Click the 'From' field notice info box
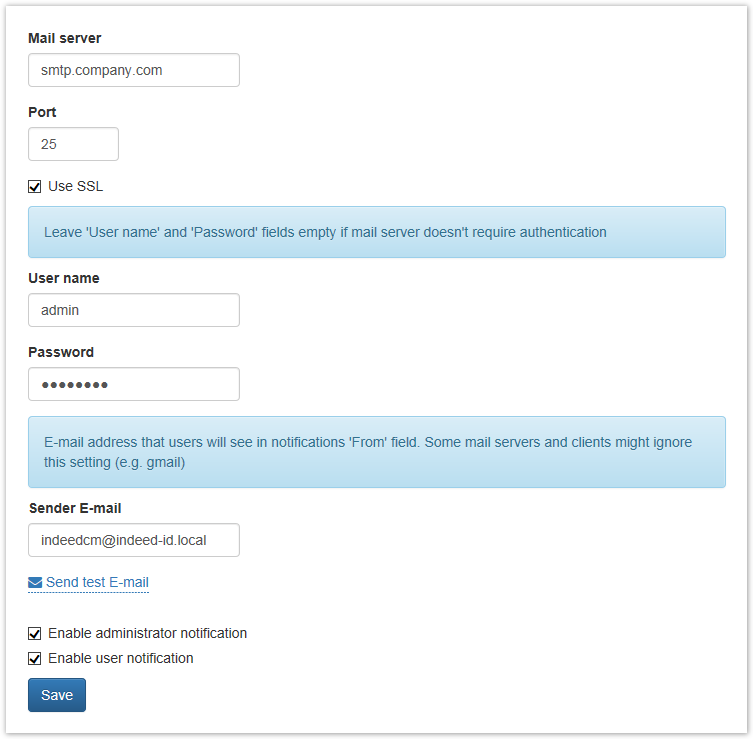Image resolution: width=753 pixels, height=739 pixels. click(x=376, y=452)
